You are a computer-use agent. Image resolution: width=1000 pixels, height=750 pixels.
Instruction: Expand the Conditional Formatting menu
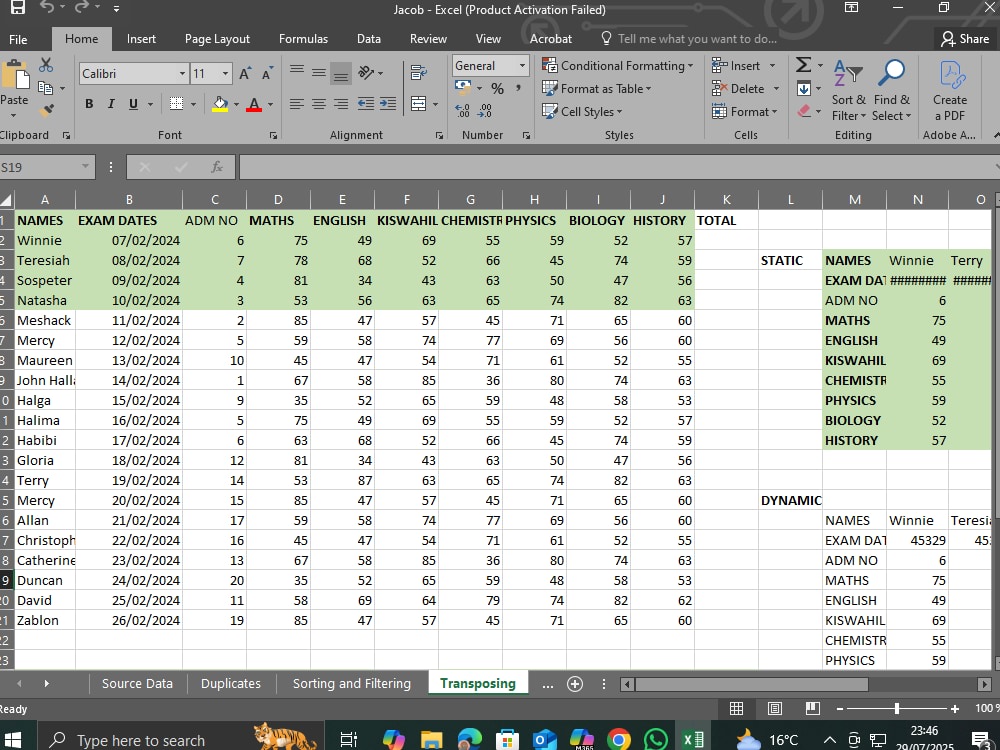(x=617, y=66)
